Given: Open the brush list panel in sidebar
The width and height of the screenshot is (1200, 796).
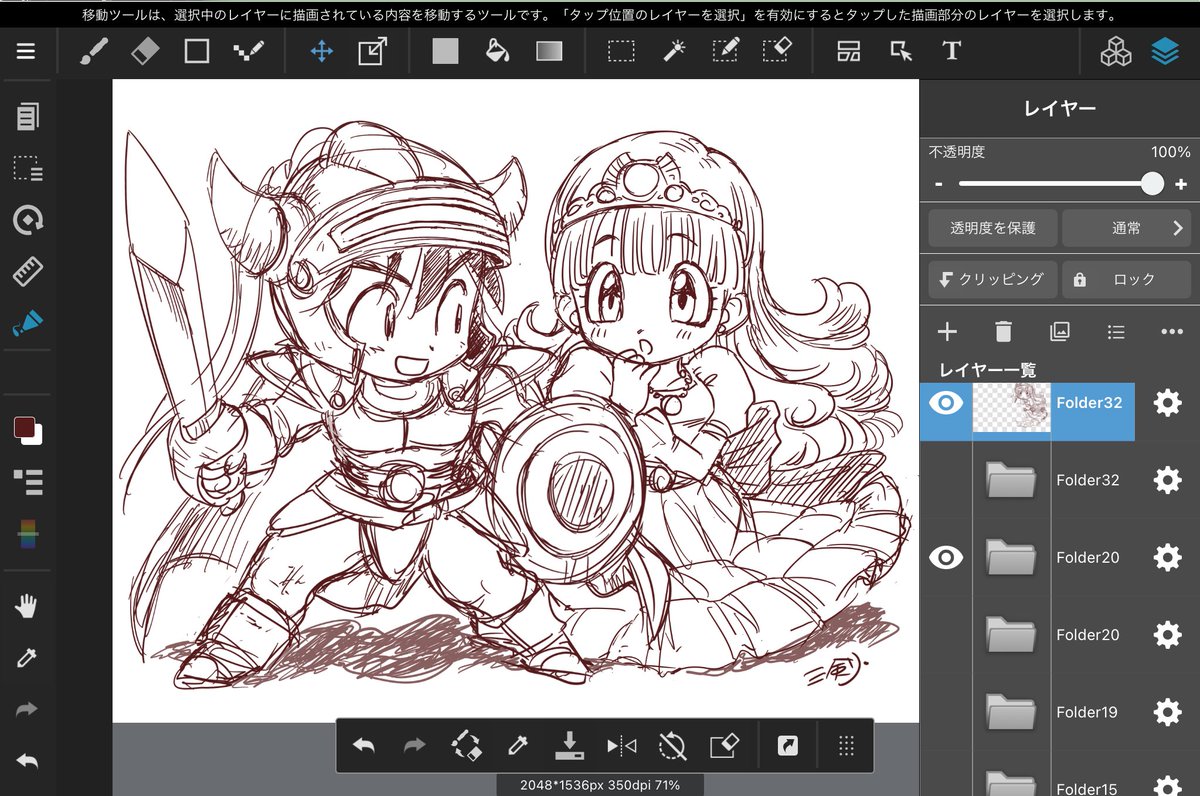Looking at the screenshot, I should pos(28,482).
